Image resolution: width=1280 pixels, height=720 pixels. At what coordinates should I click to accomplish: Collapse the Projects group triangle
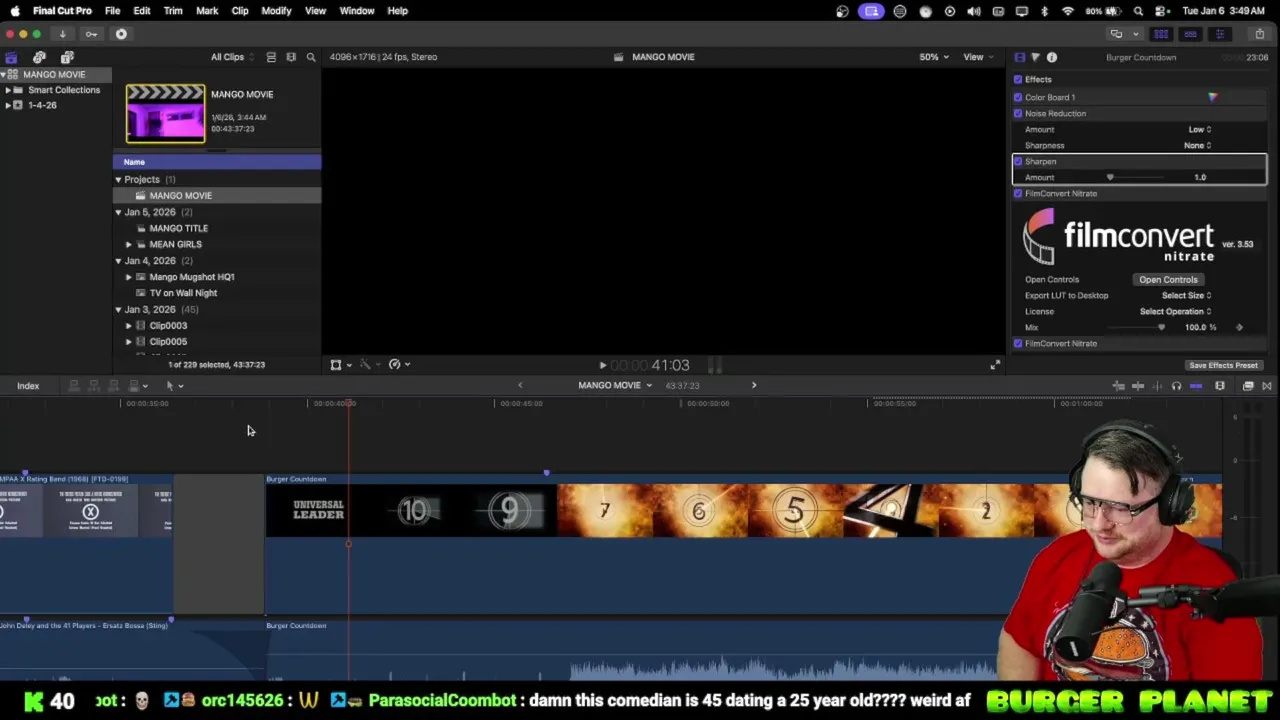pyautogui.click(x=118, y=180)
